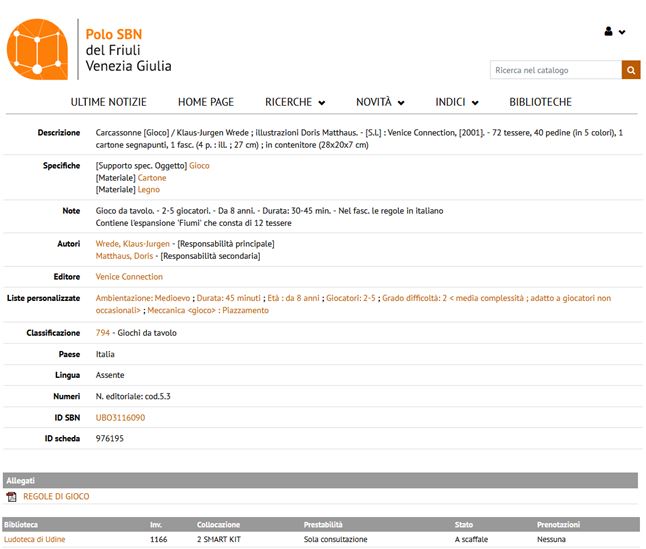Click the Stato column header
646x549 pixels.
click(464, 525)
